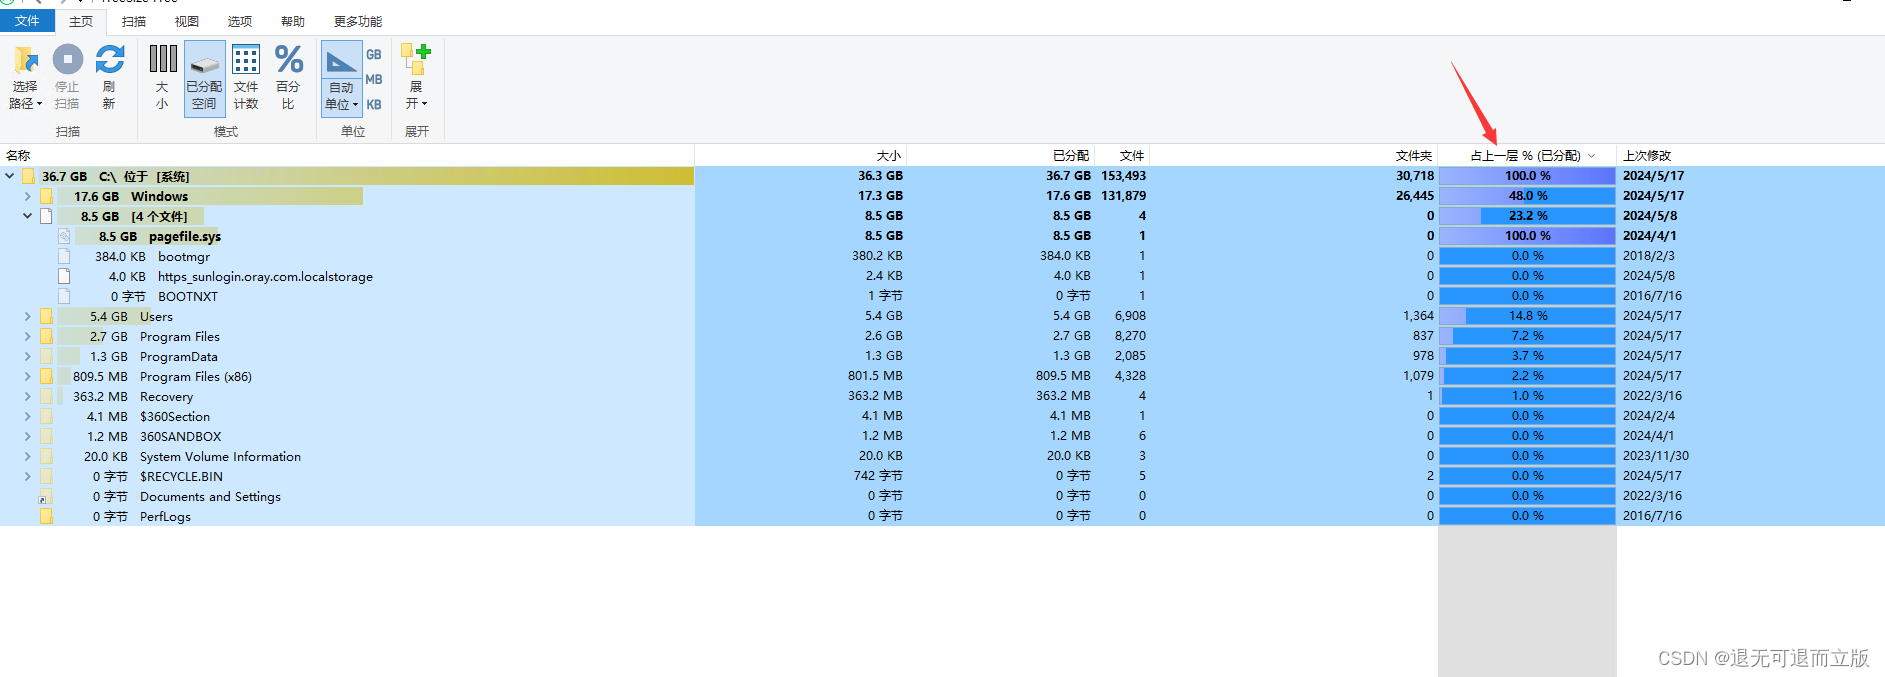This screenshot has height=677, width=1885.
Task: Switch mode to File Count (文件计数)
Action: pos(246,77)
